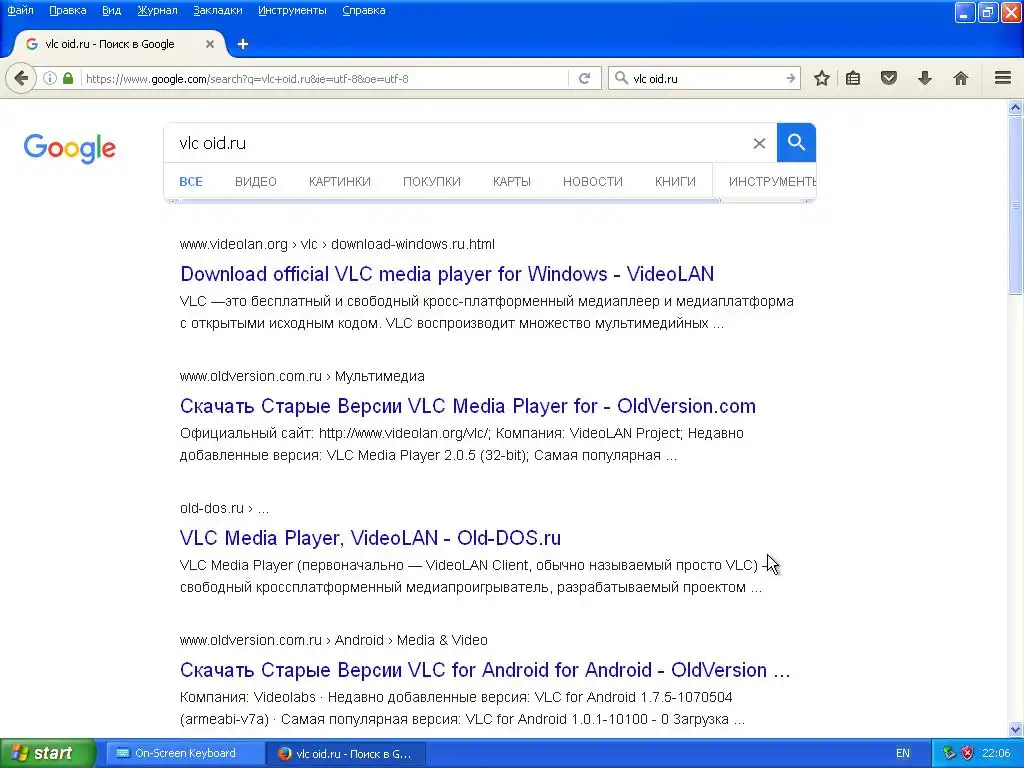Open a new tab with plus button
The width and height of the screenshot is (1024, 768).
pyautogui.click(x=243, y=44)
